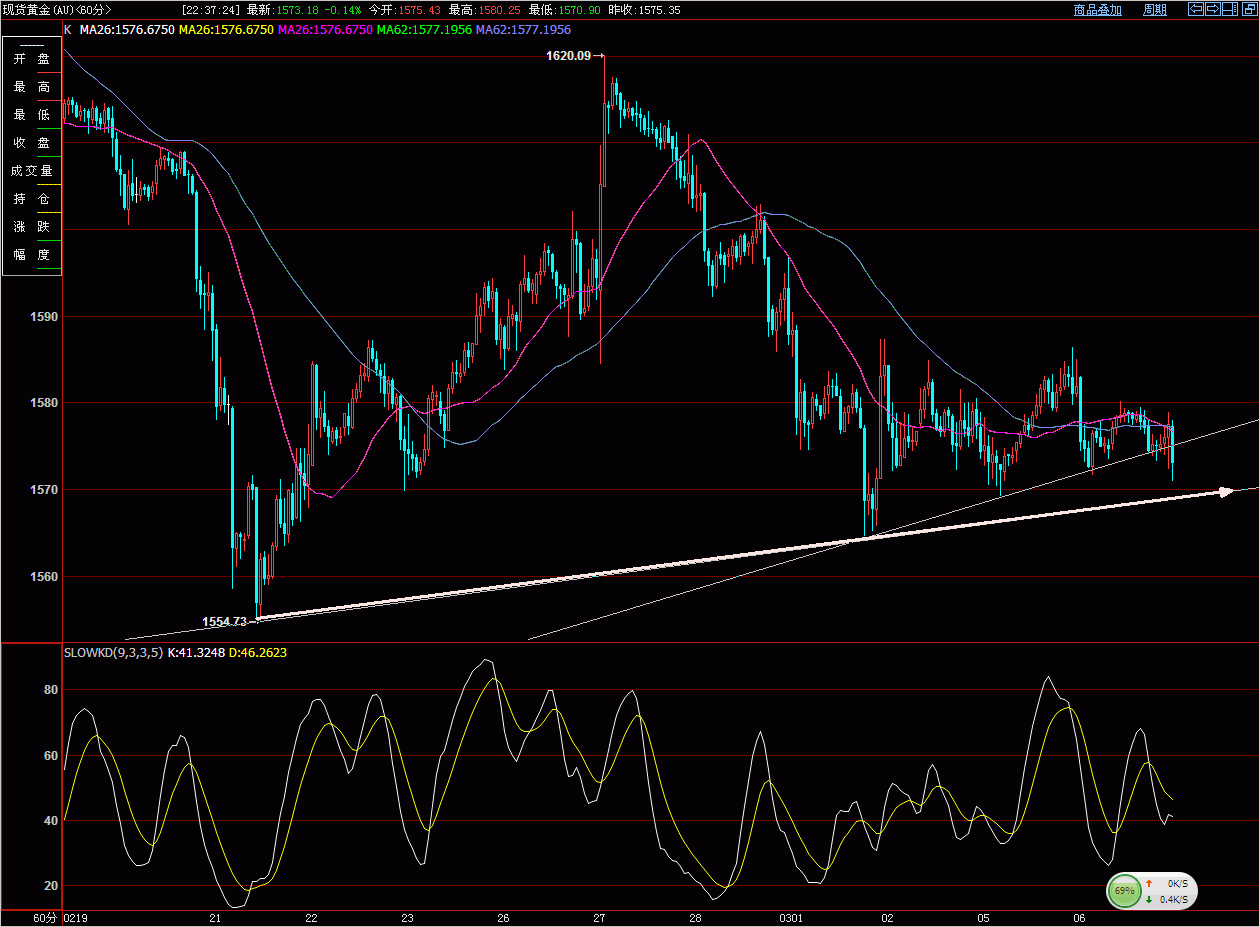1259x927 pixels.
Task: Click the 60分 period label at bottom-left
Action: point(45,918)
